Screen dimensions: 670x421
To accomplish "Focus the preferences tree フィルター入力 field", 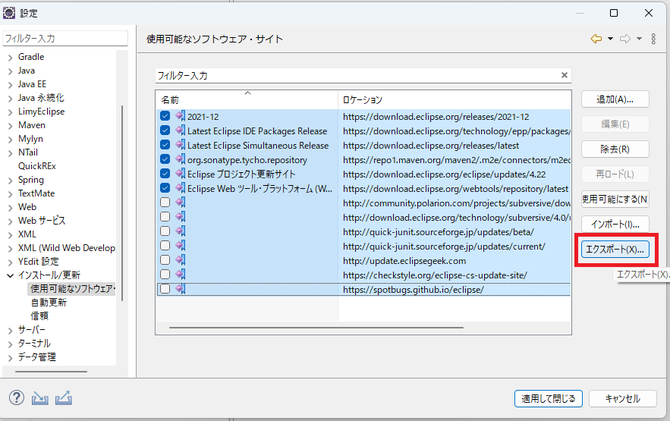I will coord(65,38).
